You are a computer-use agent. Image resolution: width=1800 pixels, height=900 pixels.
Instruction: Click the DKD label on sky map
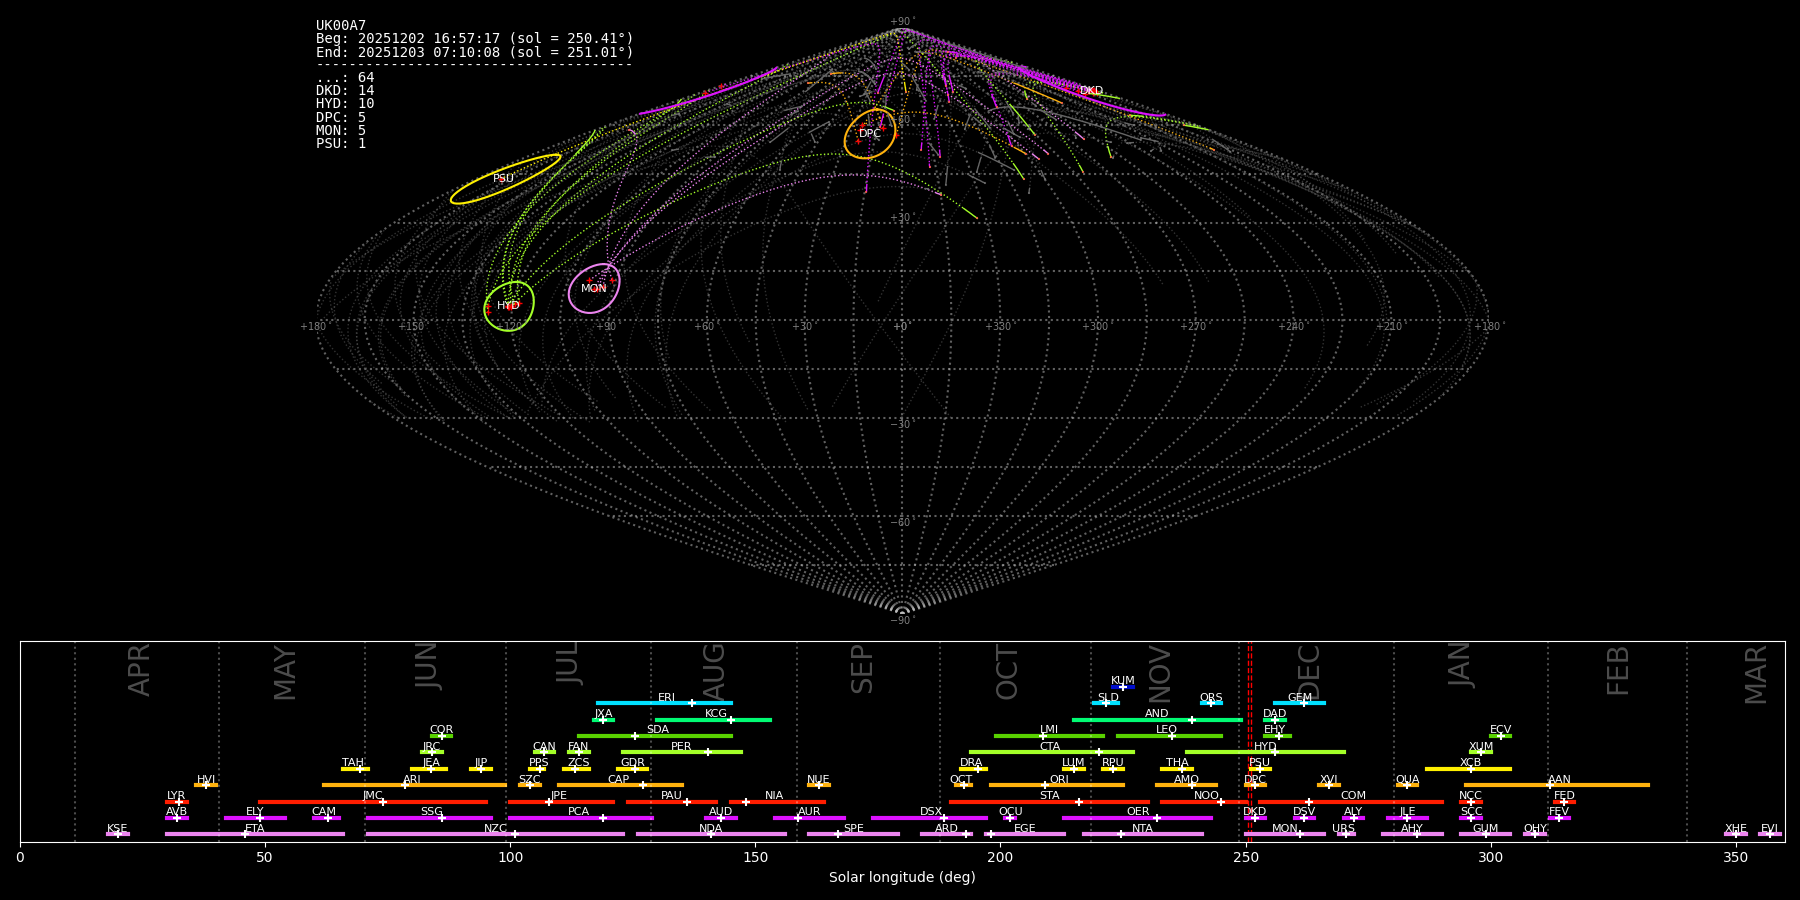pyautogui.click(x=1091, y=91)
